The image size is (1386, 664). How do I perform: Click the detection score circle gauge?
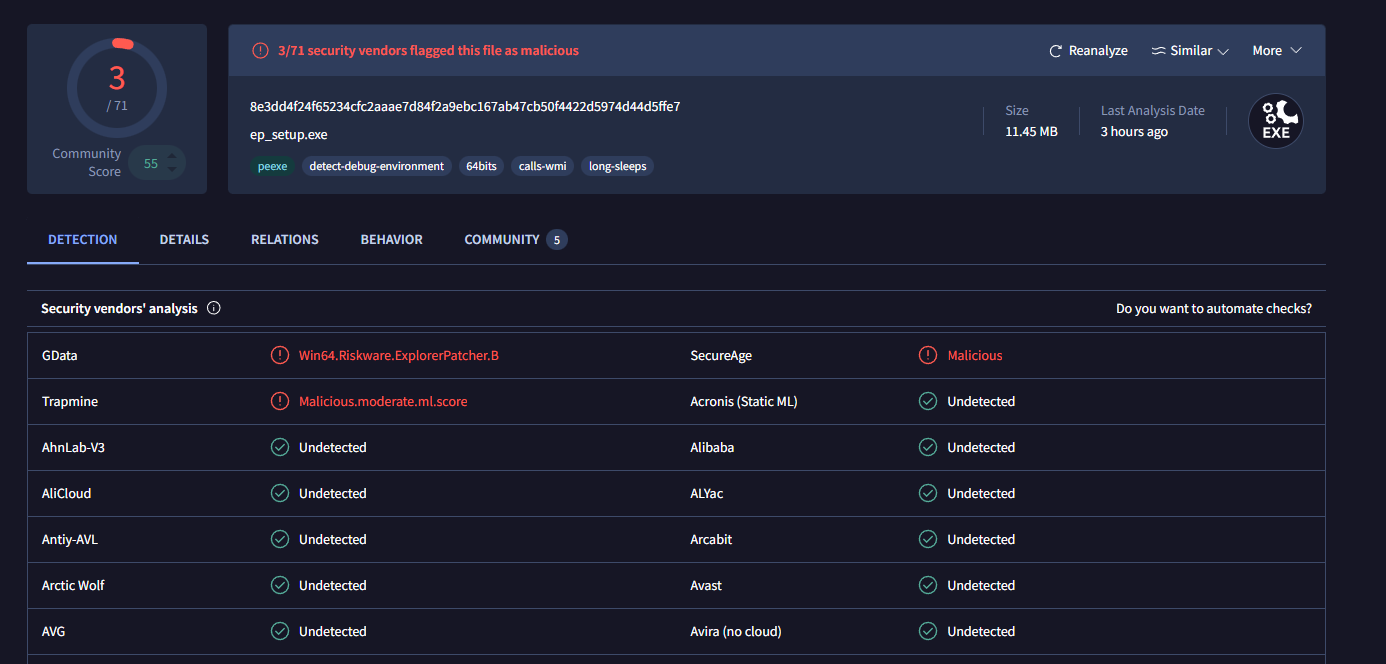117,89
